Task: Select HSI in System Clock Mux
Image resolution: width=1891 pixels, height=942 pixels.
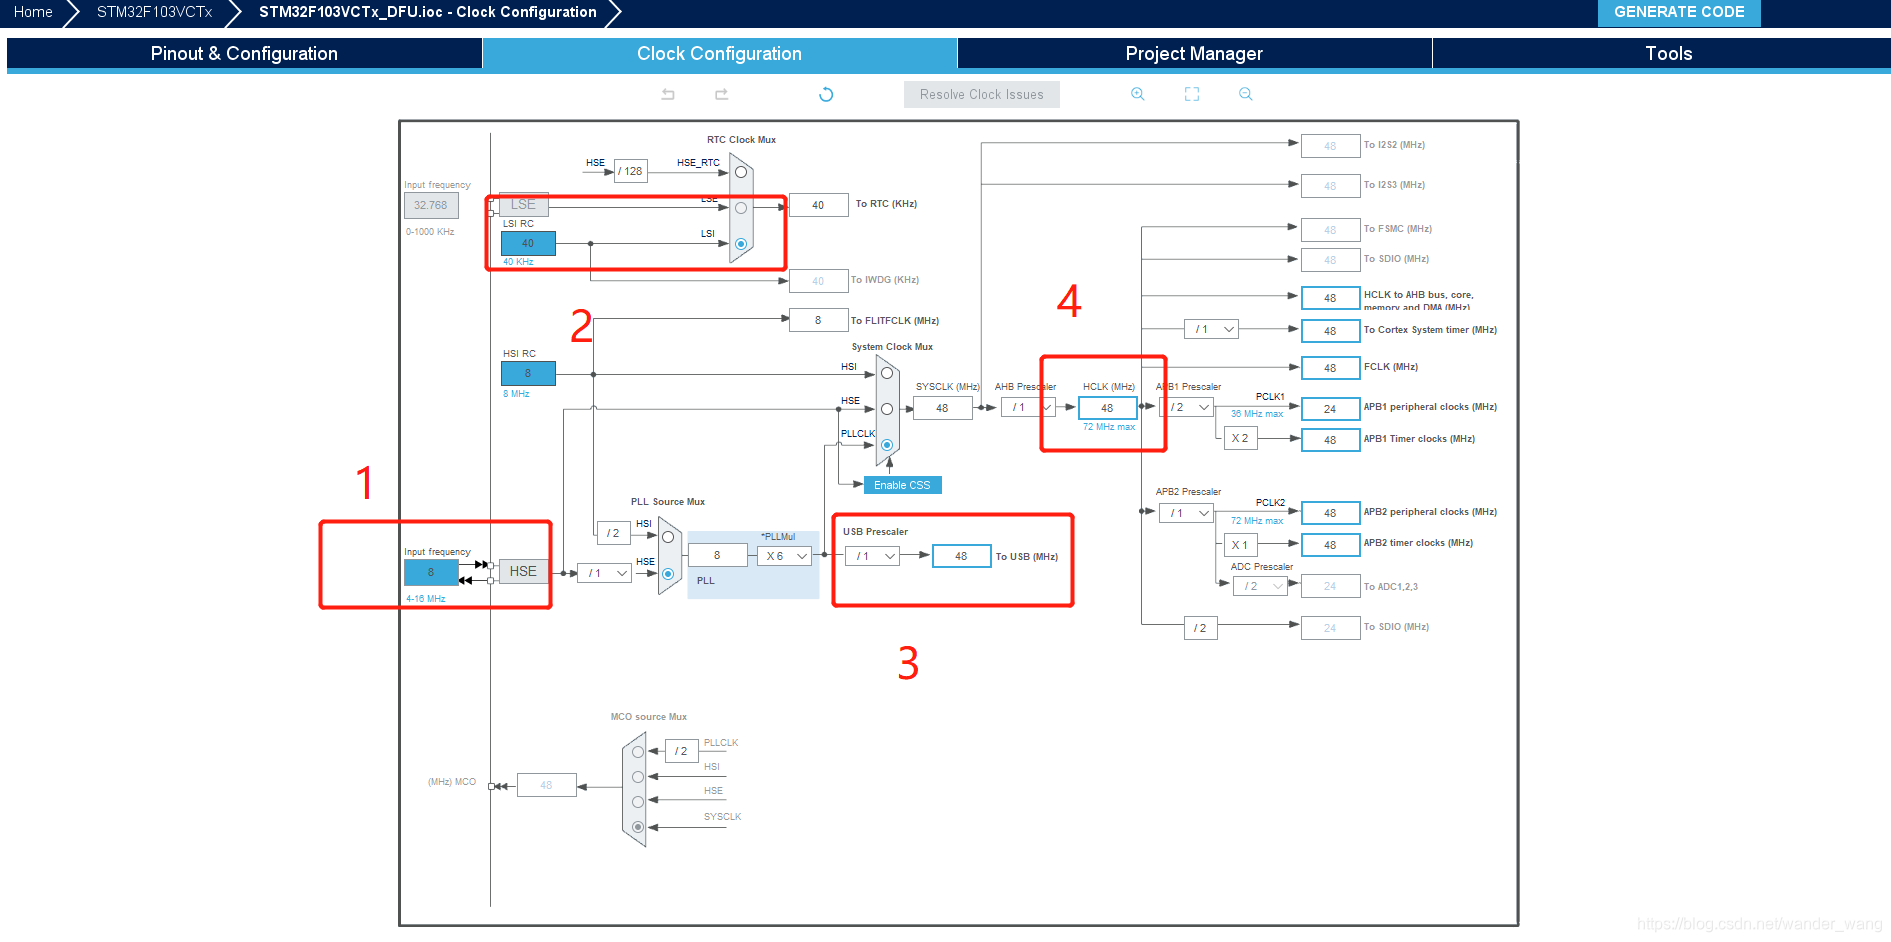Action: pos(887,373)
